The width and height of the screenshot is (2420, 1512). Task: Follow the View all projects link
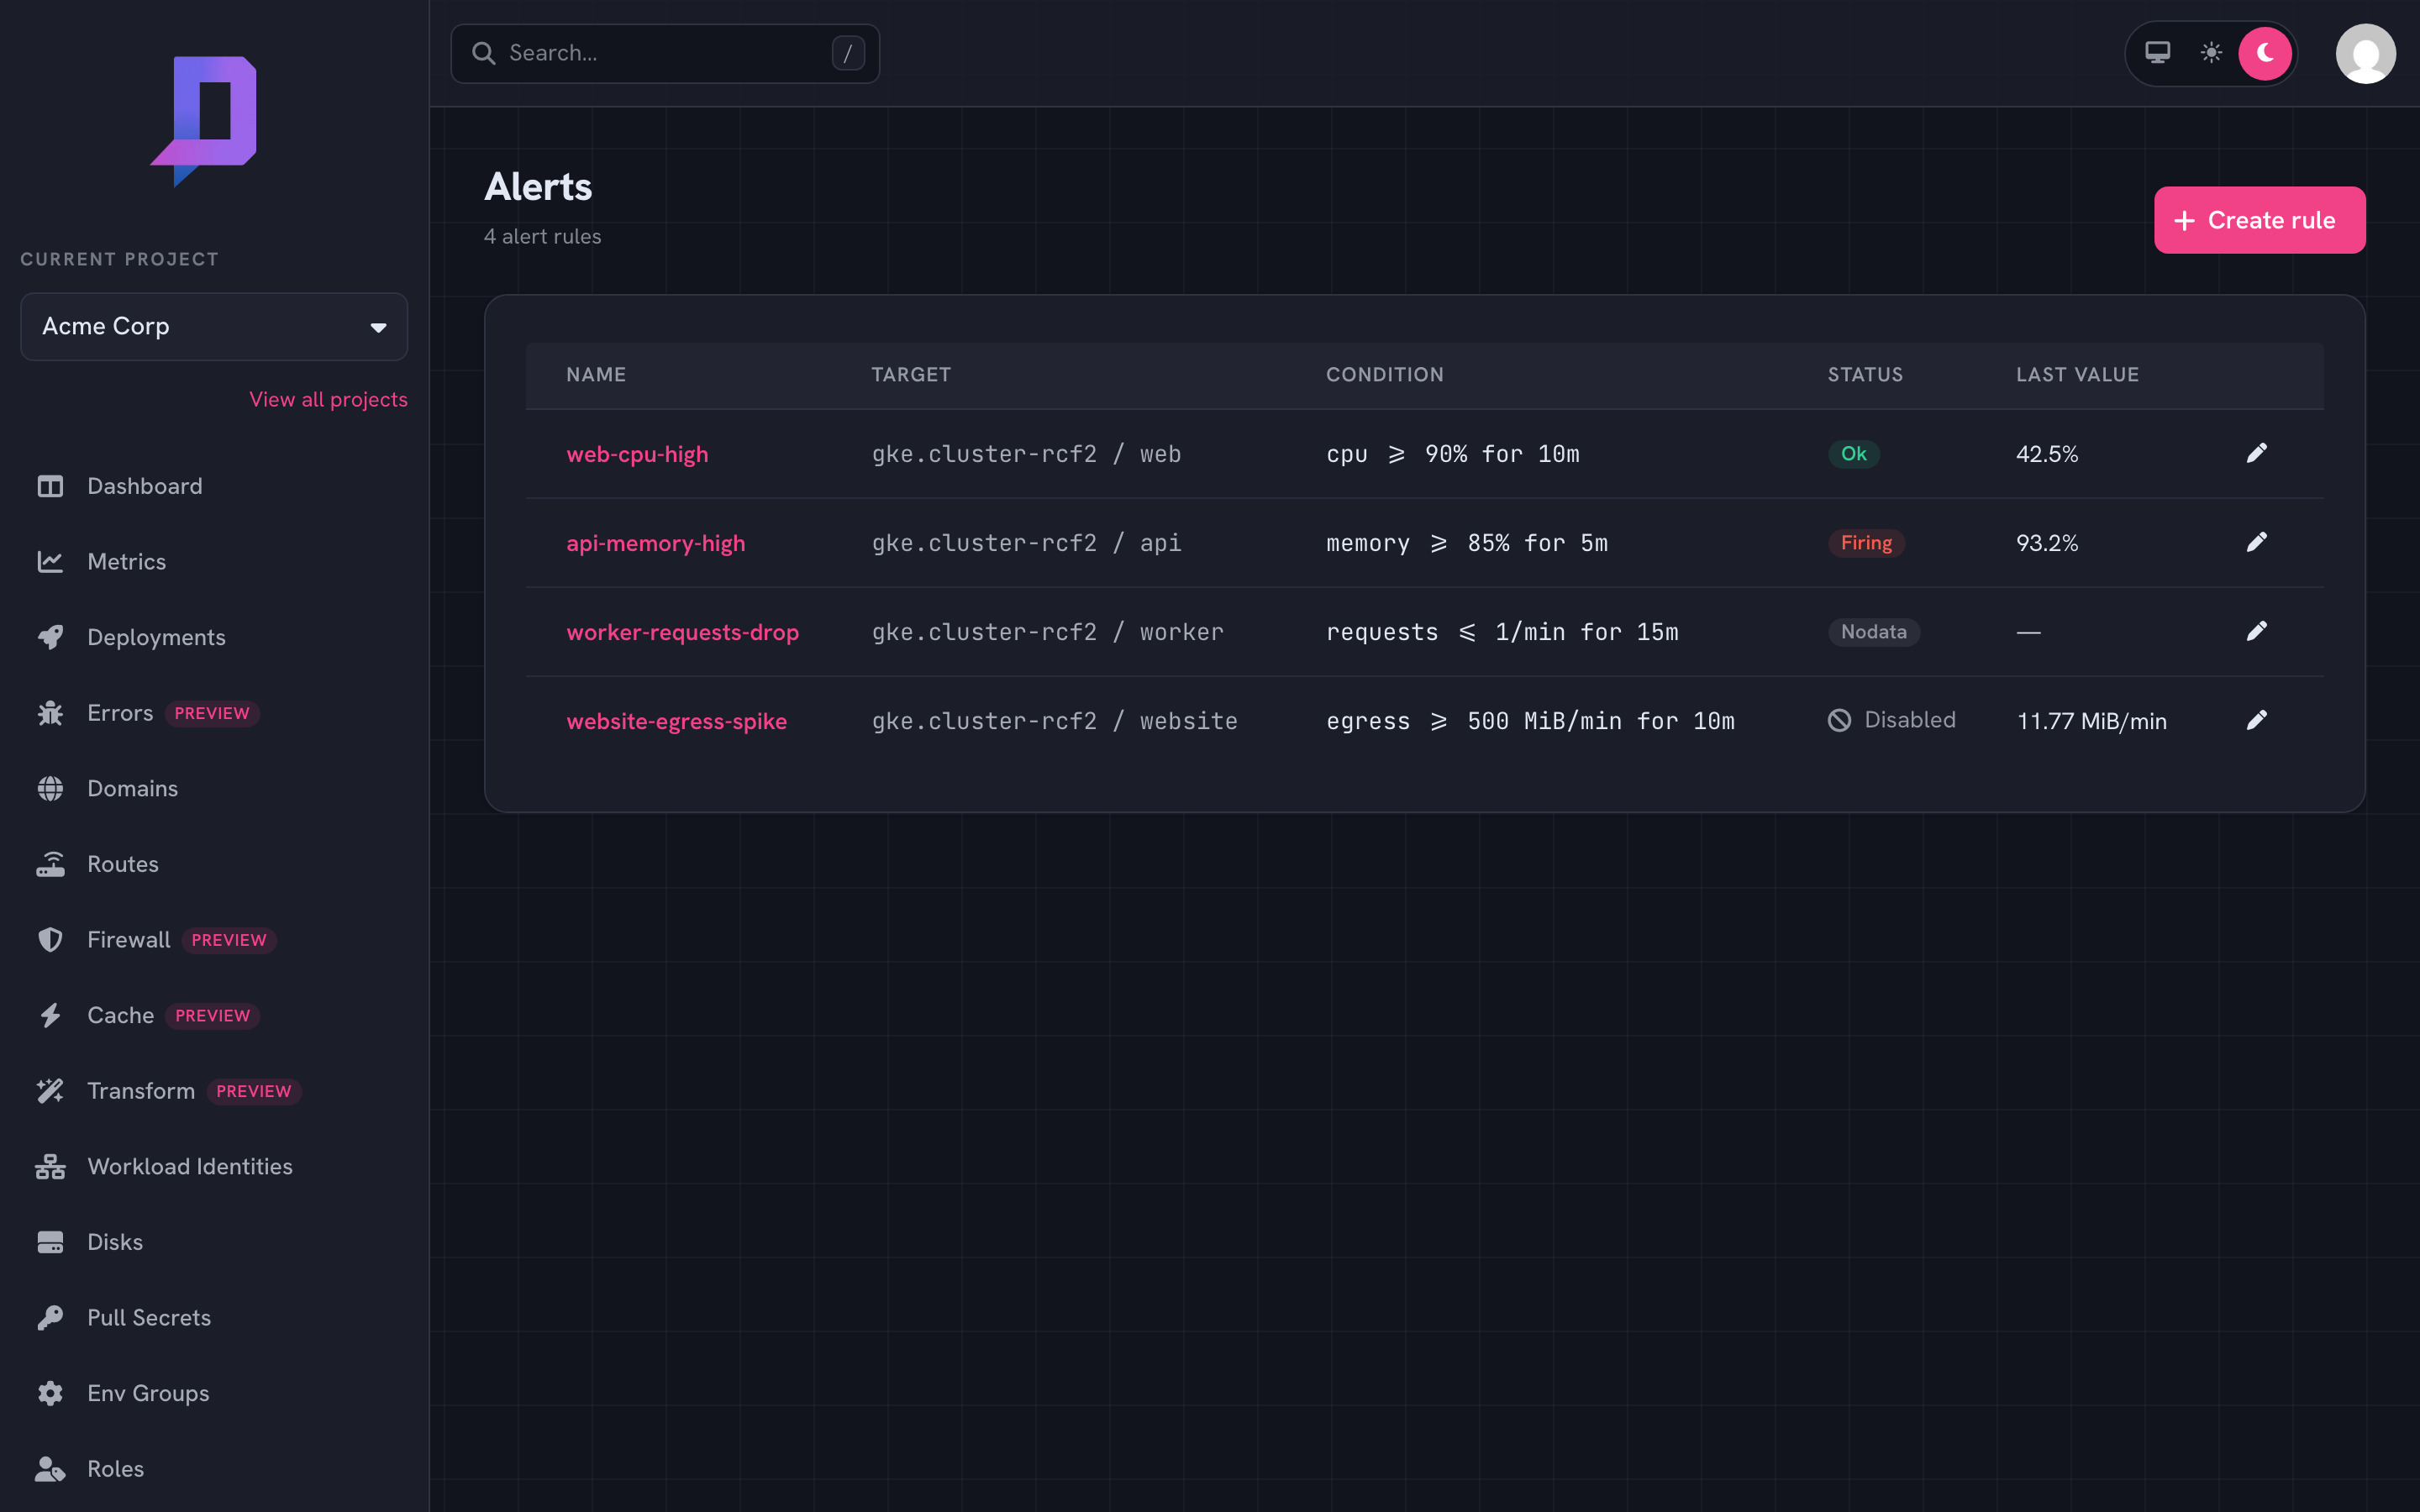(328, 399)
